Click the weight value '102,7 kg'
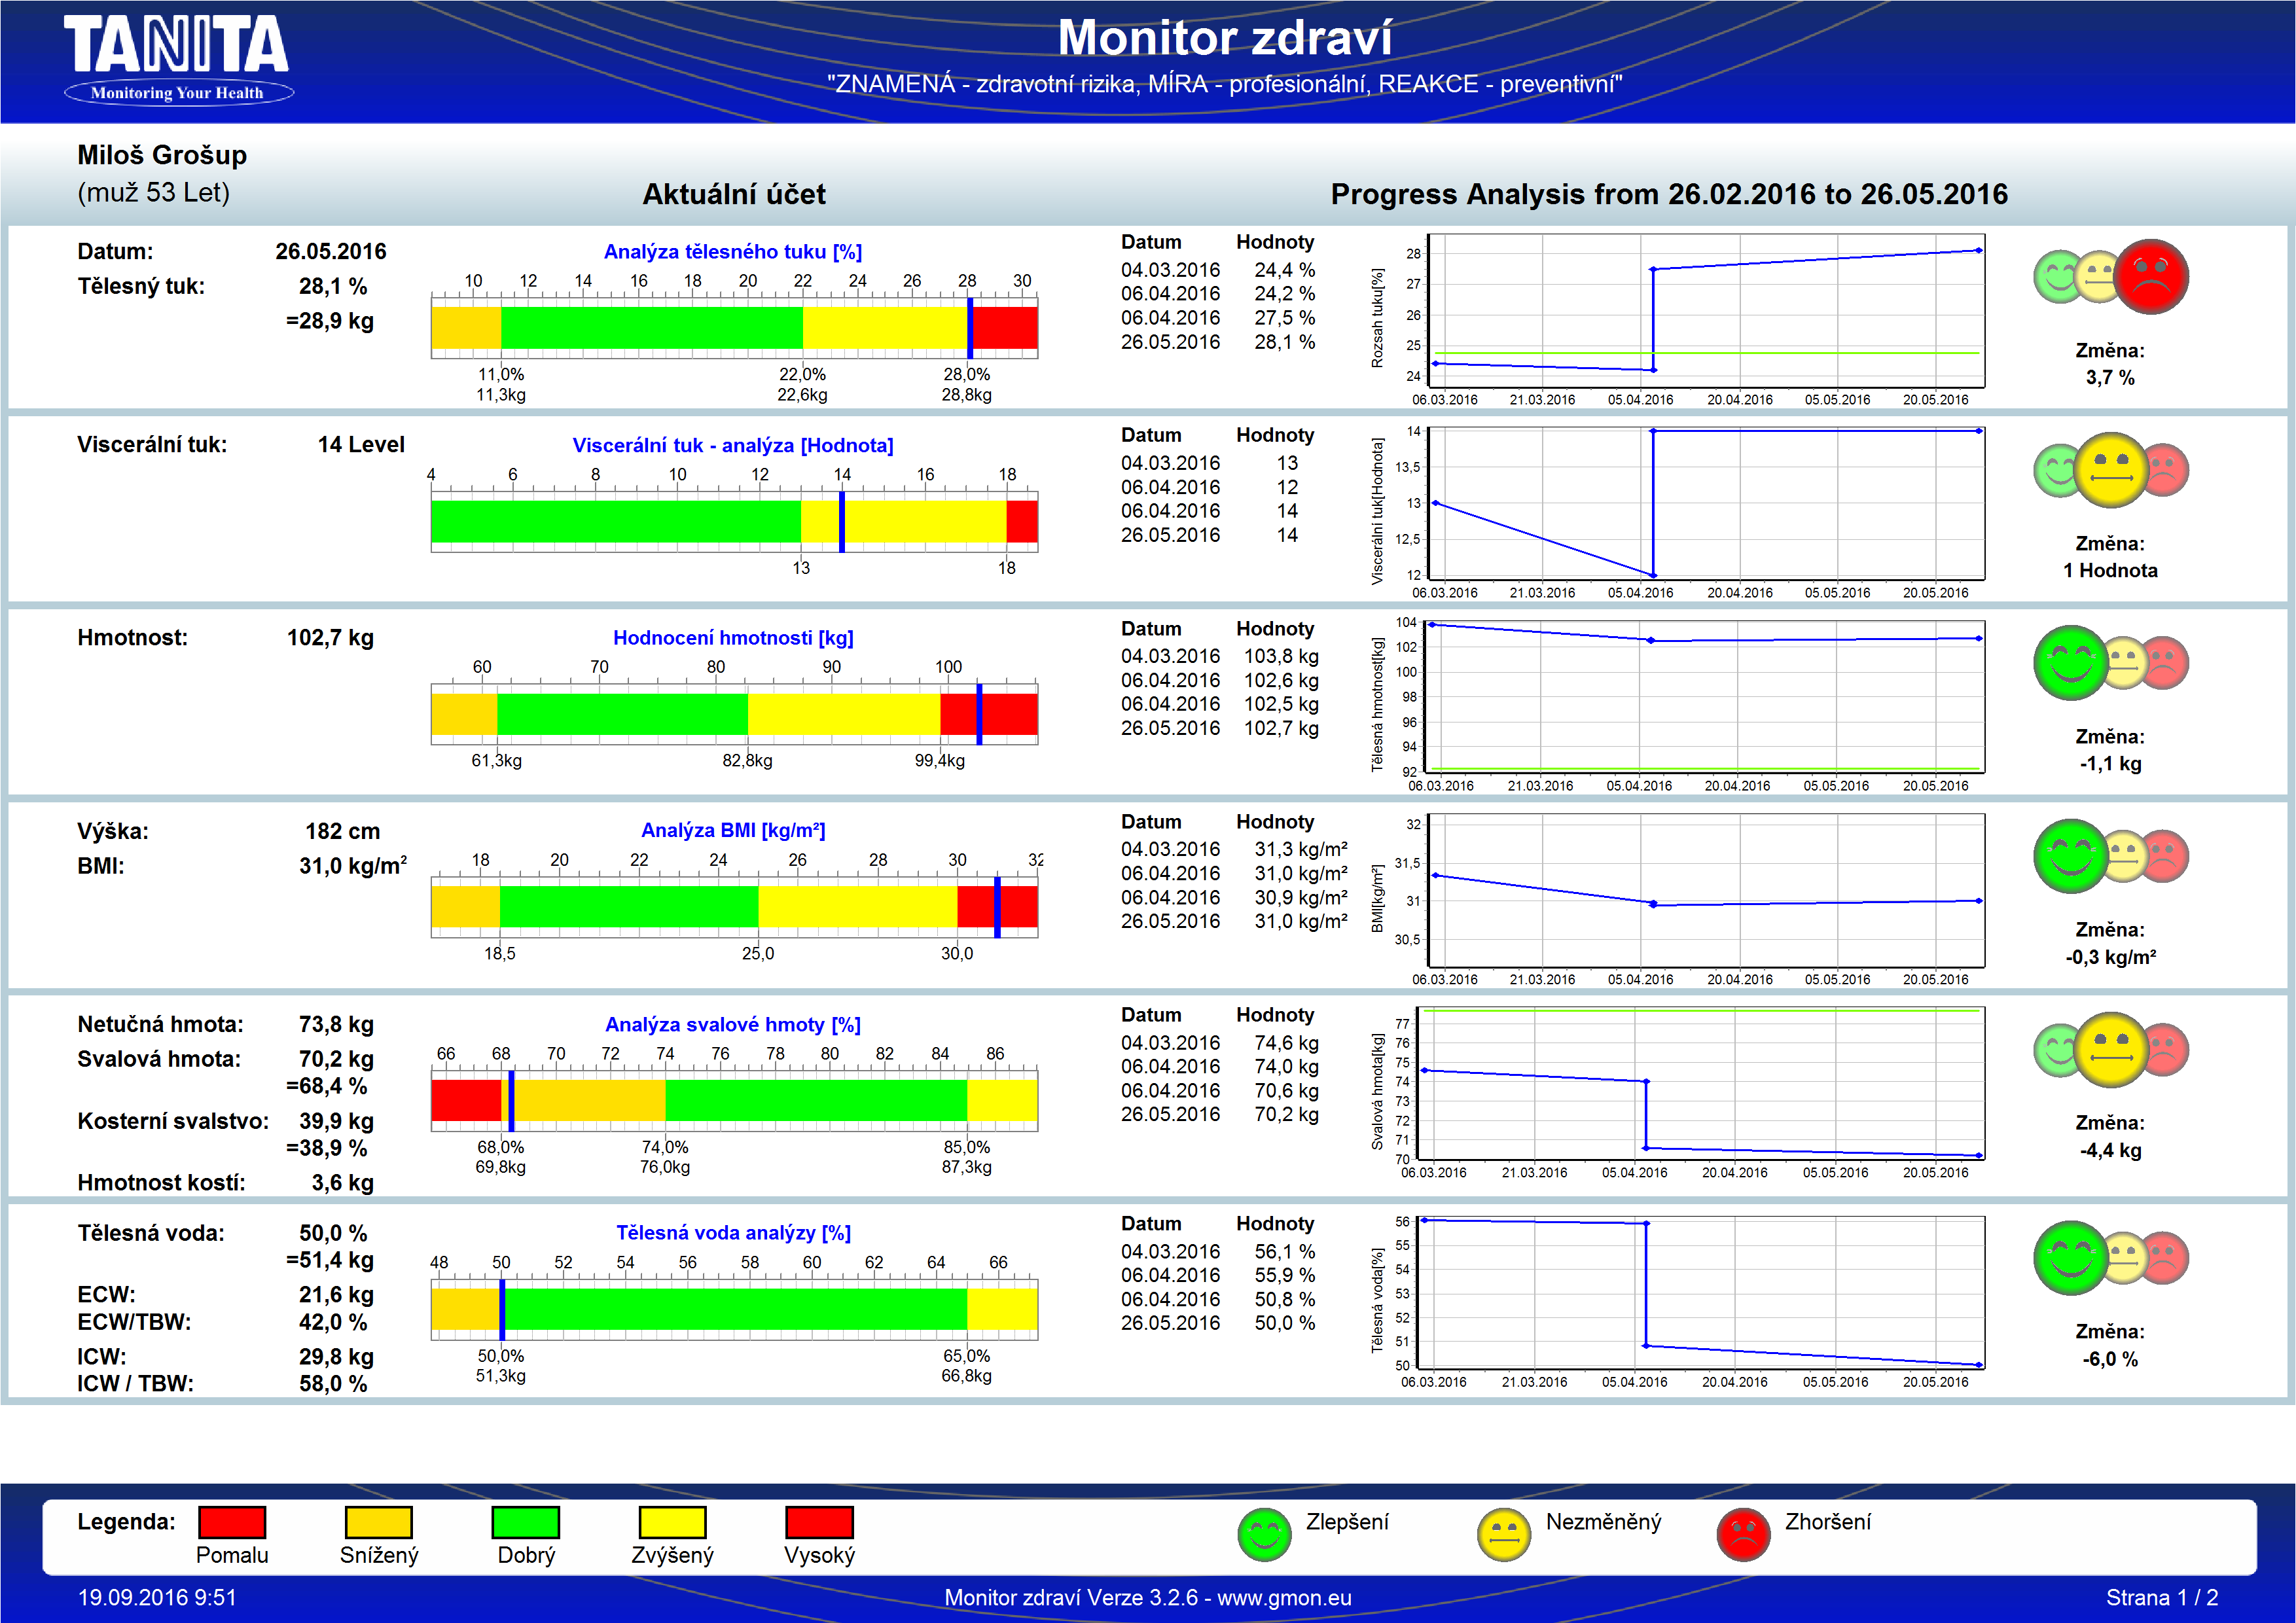The height and width of the screenshot is (1623, 2296). [x=330, y=638]
